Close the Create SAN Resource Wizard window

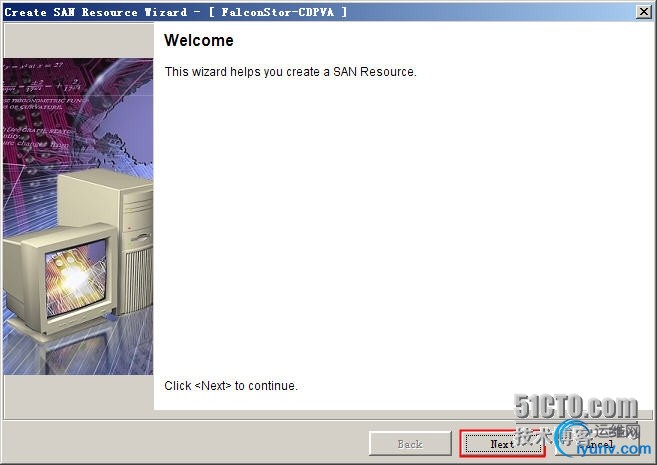coord(644,12)
